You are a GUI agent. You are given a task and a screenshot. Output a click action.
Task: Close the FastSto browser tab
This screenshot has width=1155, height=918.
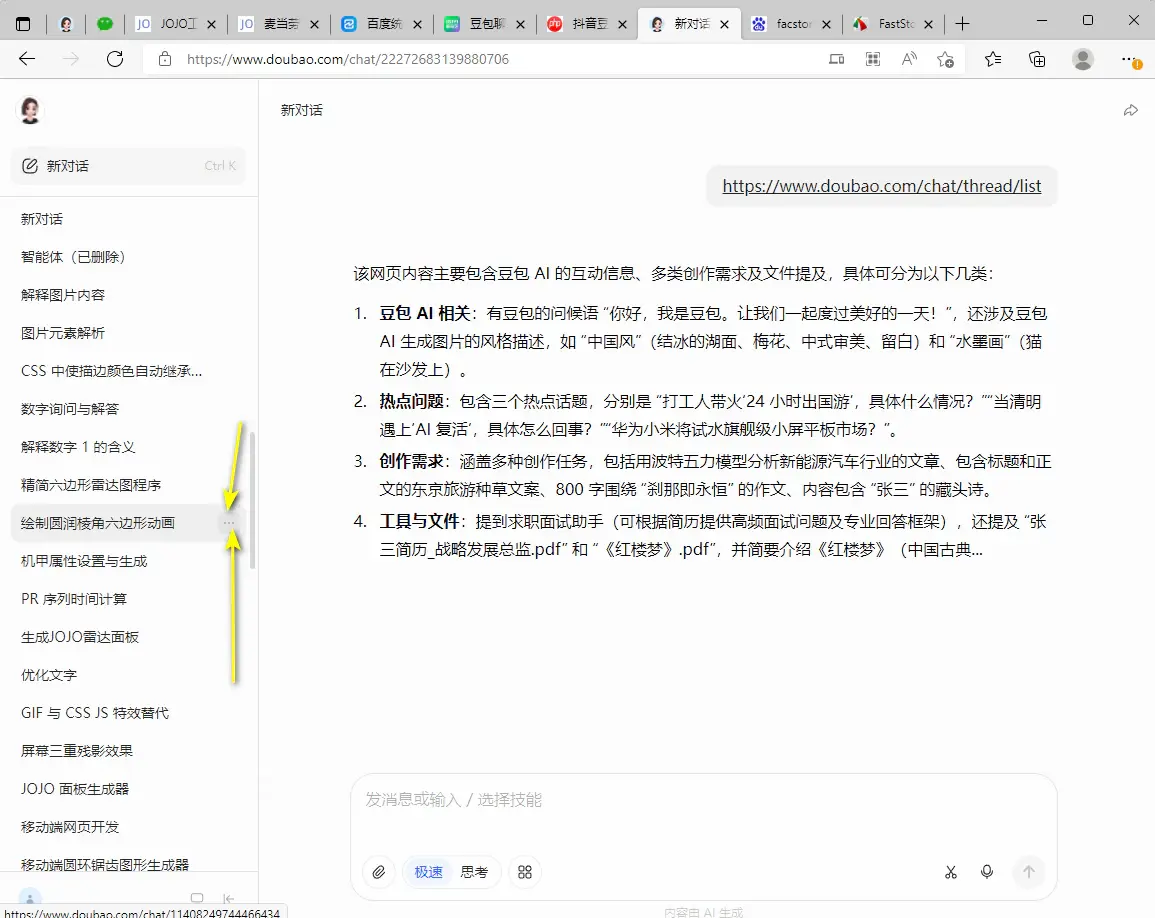928,24
